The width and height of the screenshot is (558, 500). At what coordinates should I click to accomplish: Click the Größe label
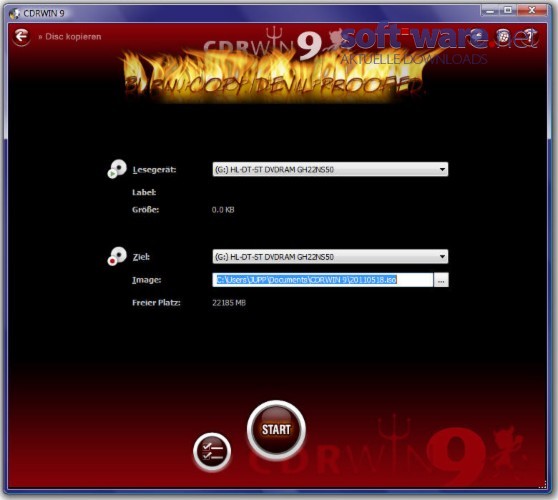pyautogui.click(x=146, y=210)
